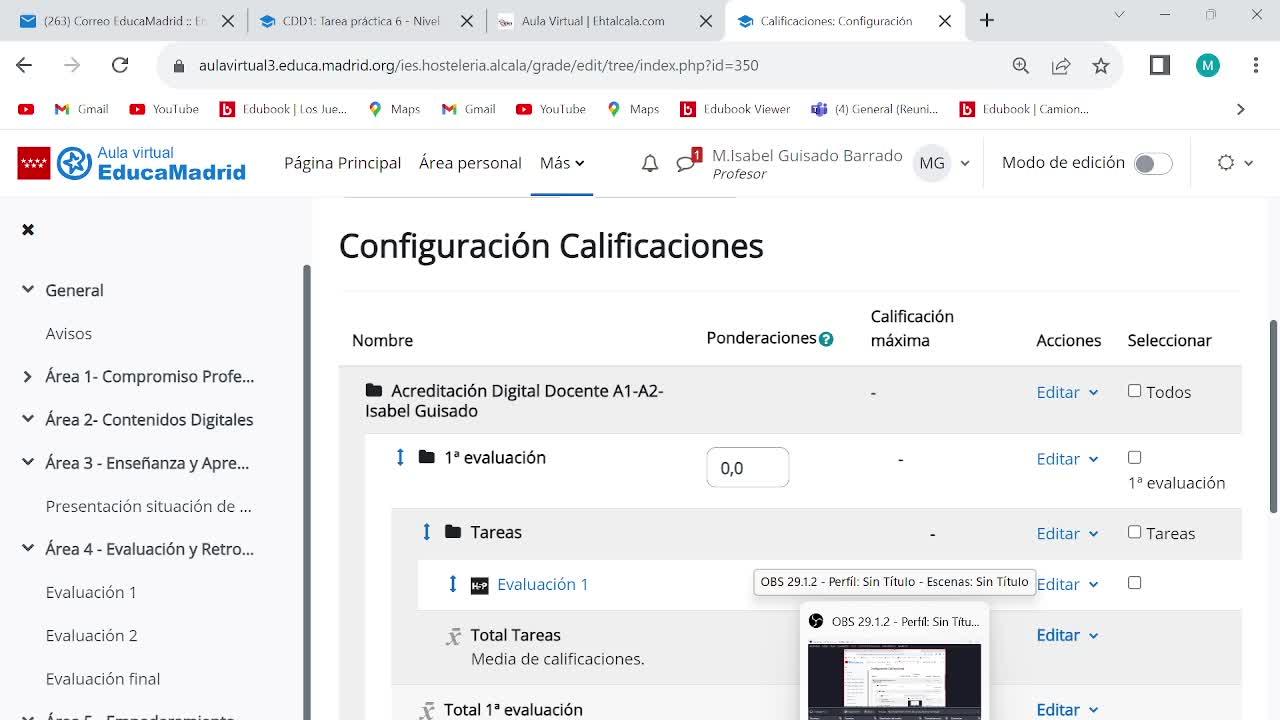Viewport: 1280px width, 720px height.
Task: Show more bookmarks with the chevron
Action: (x=1241, y=109)
